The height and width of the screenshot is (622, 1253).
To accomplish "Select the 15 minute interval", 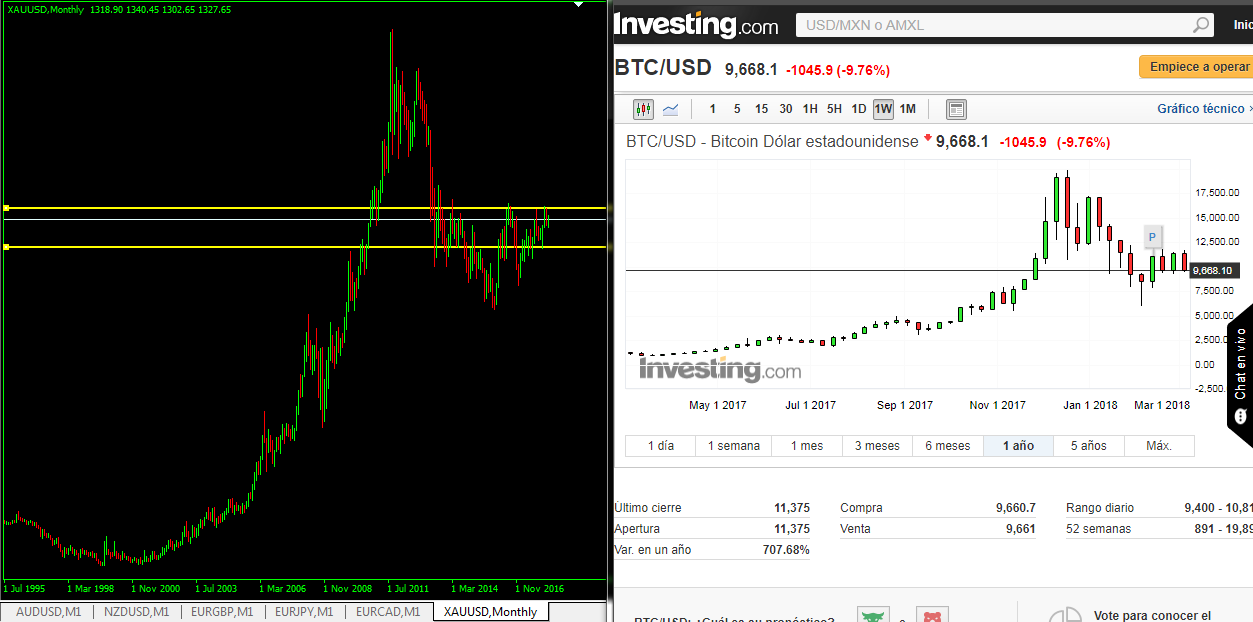I will [x=762, y=109].
